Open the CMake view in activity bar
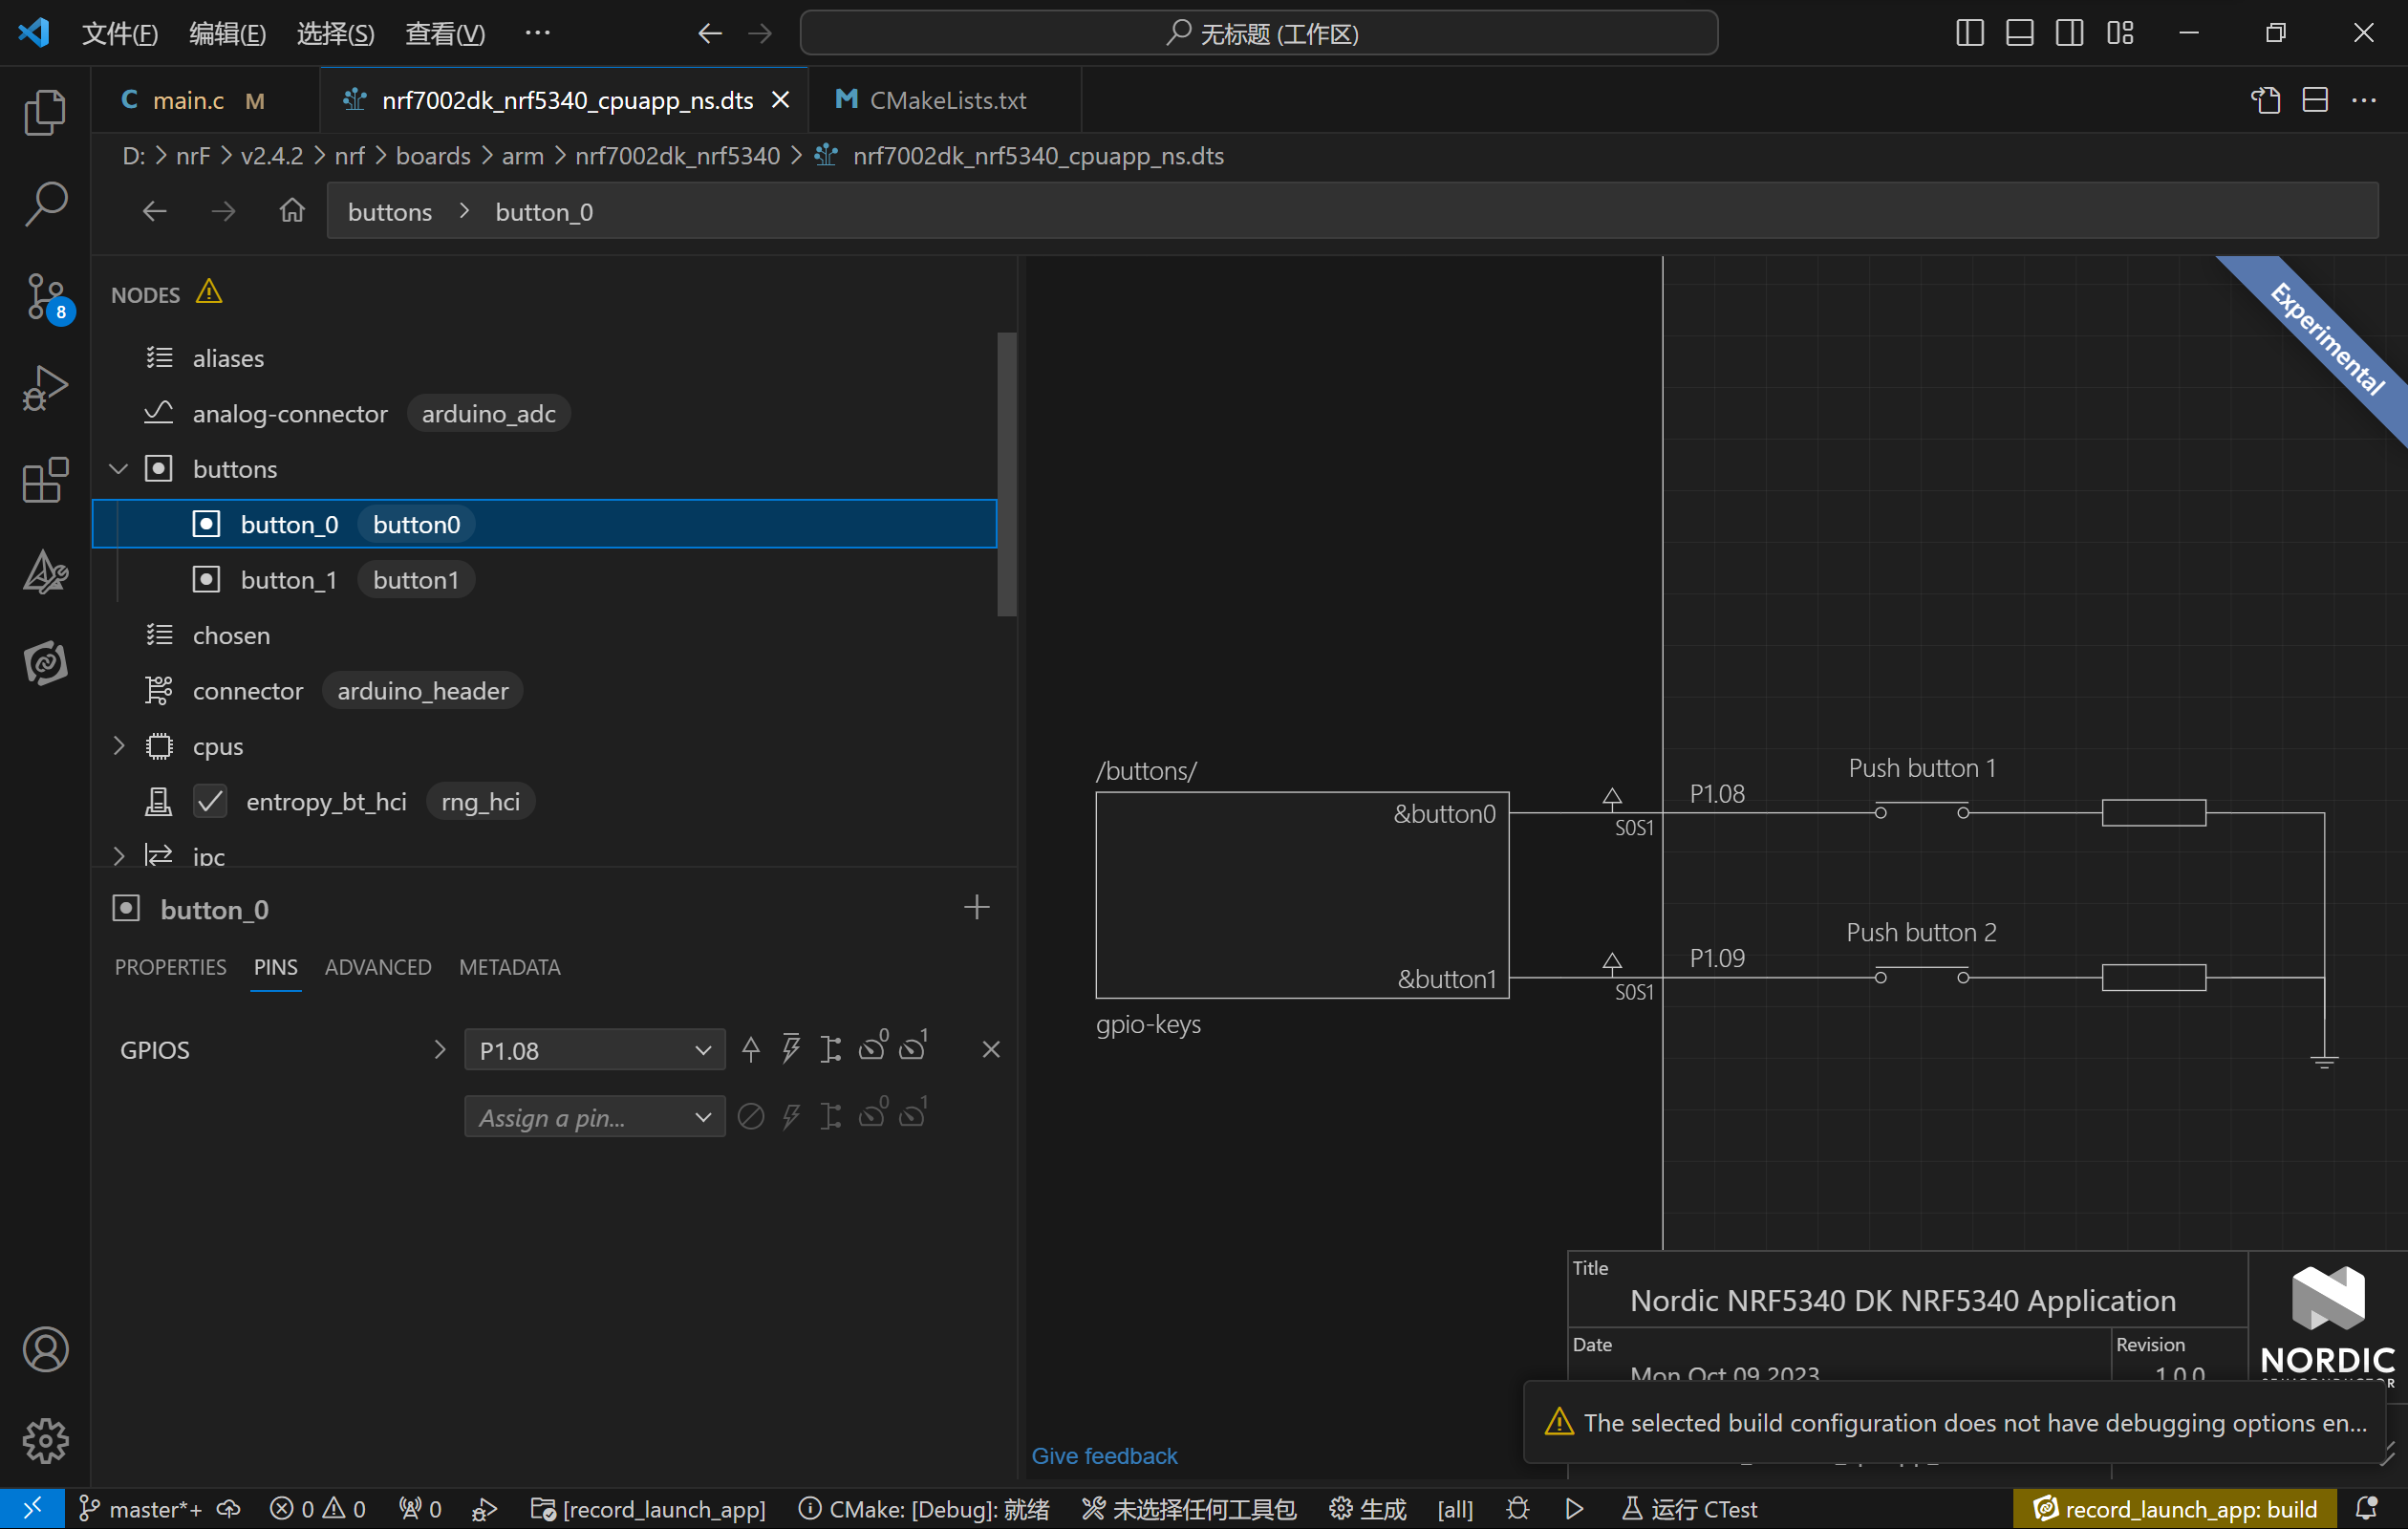The width and height of the screenshot is (2408, 1529). [45, 572]
